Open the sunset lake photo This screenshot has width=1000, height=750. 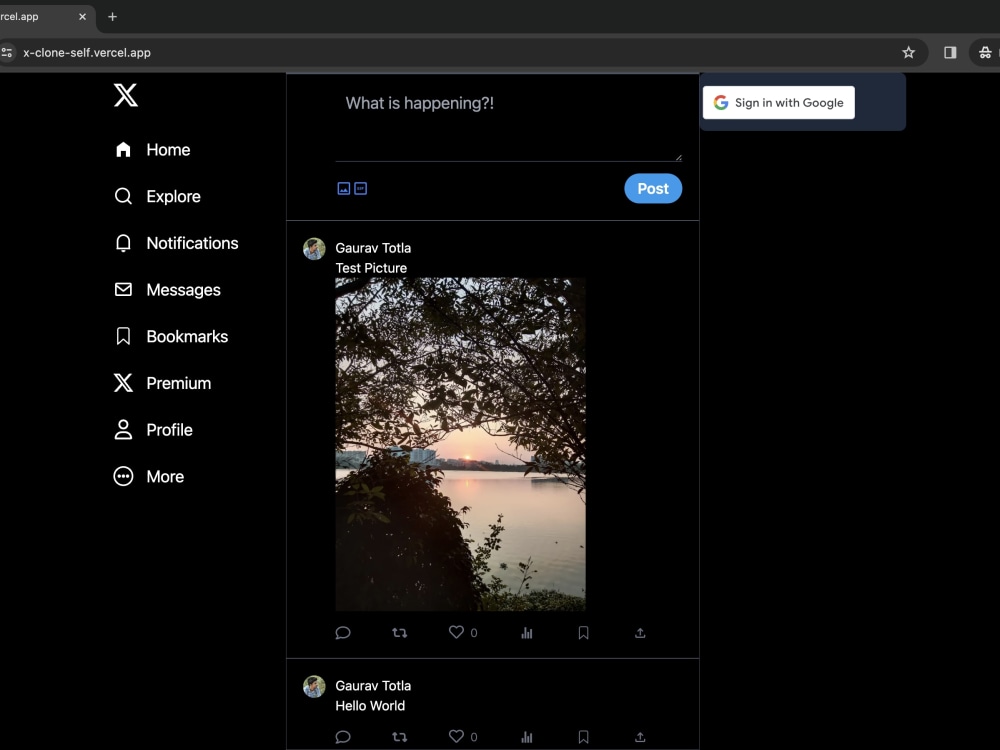[x=460, y=444]
